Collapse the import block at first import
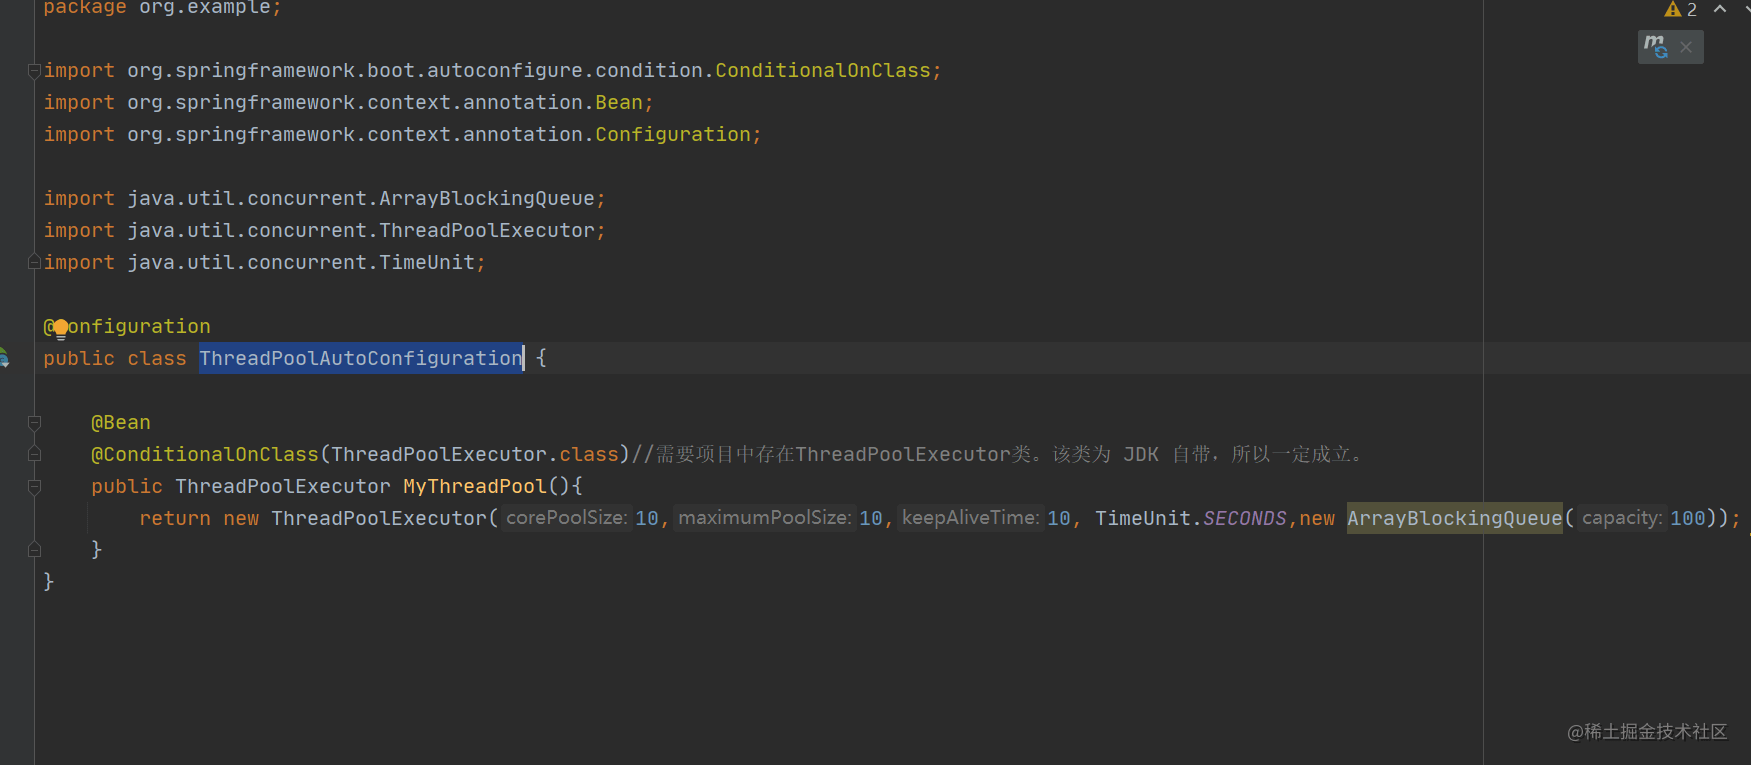Image resolution: width=1751 pixels, height=765 pixels. point(34,71)
